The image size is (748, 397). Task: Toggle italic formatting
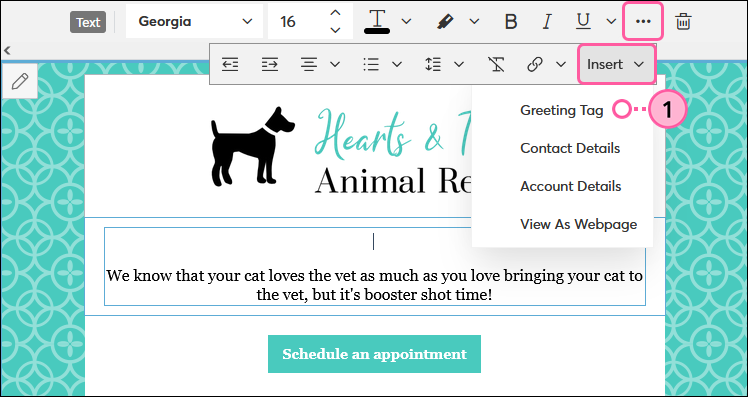point(547,21)
